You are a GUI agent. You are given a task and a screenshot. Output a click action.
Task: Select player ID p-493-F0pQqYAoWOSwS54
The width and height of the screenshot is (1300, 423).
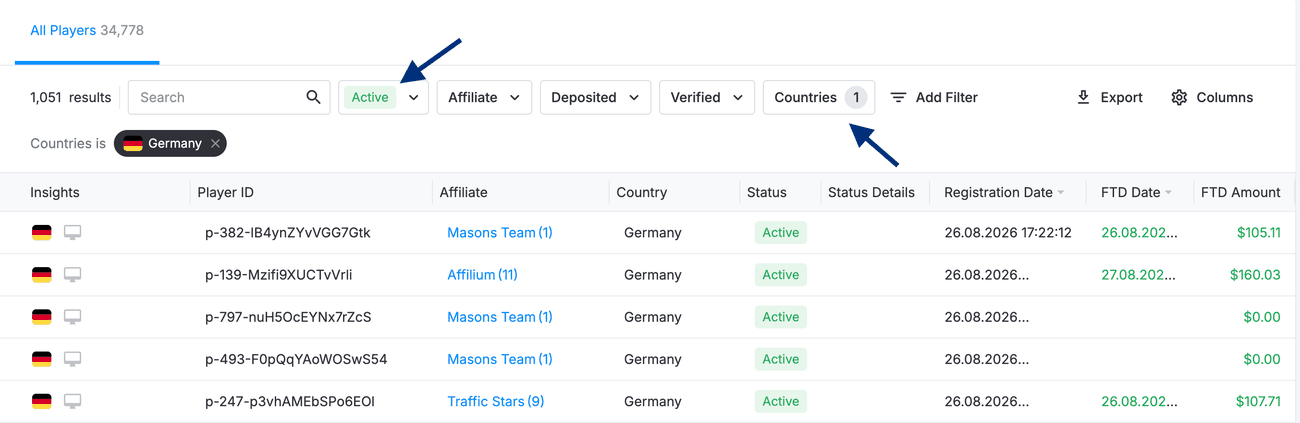pos(296,358)
